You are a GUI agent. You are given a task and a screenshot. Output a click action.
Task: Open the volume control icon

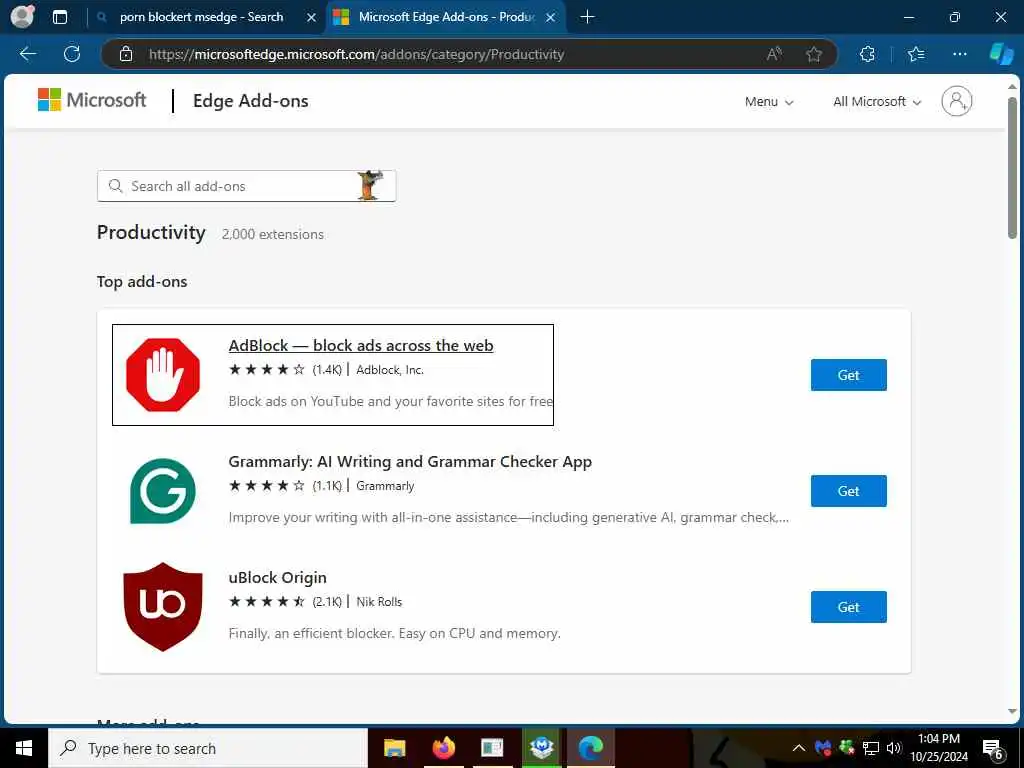tap(894, 748)
